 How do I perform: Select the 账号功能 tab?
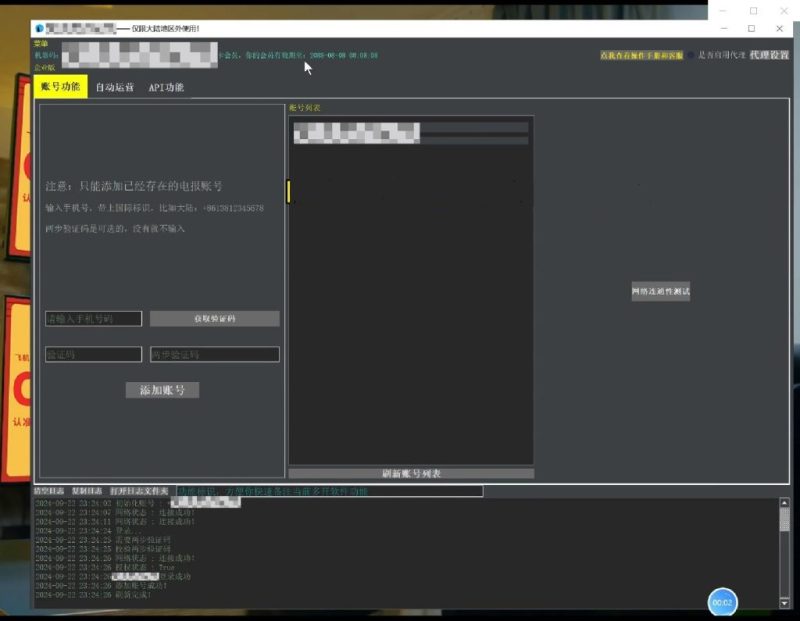pyautogui.click(x=63, y=87)
